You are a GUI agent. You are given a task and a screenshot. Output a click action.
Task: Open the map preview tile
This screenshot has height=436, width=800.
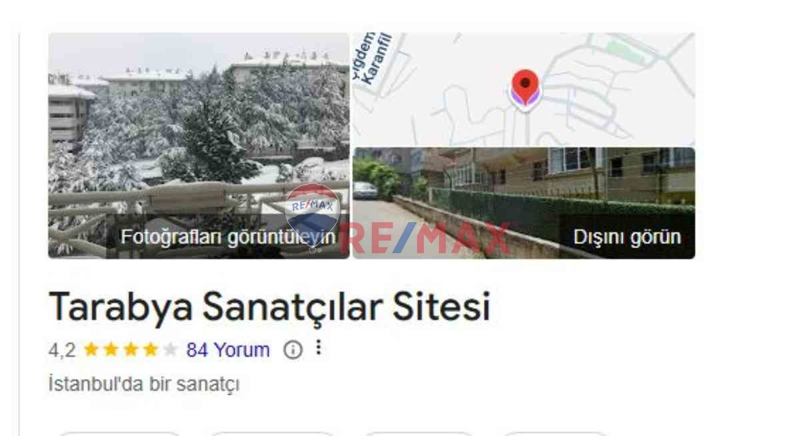coord(524,90)
